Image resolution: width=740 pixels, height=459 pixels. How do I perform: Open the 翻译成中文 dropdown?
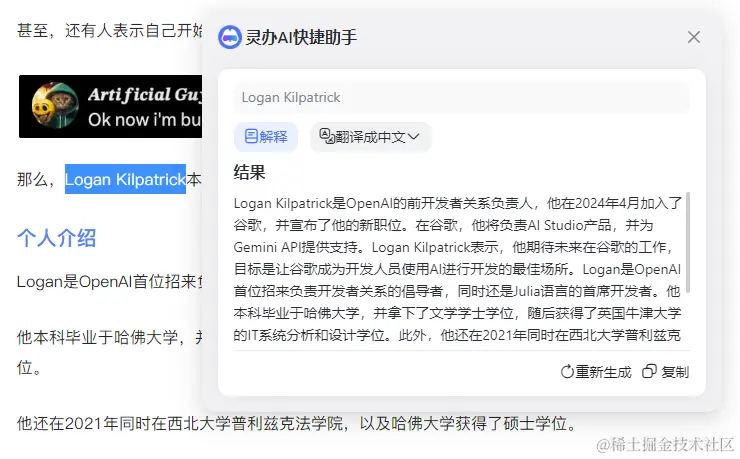tap(370, 137)
